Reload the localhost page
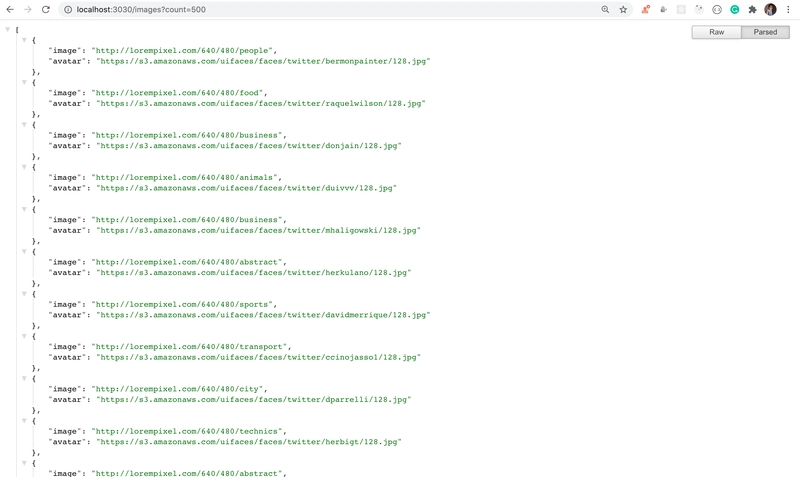 (46, 9)
